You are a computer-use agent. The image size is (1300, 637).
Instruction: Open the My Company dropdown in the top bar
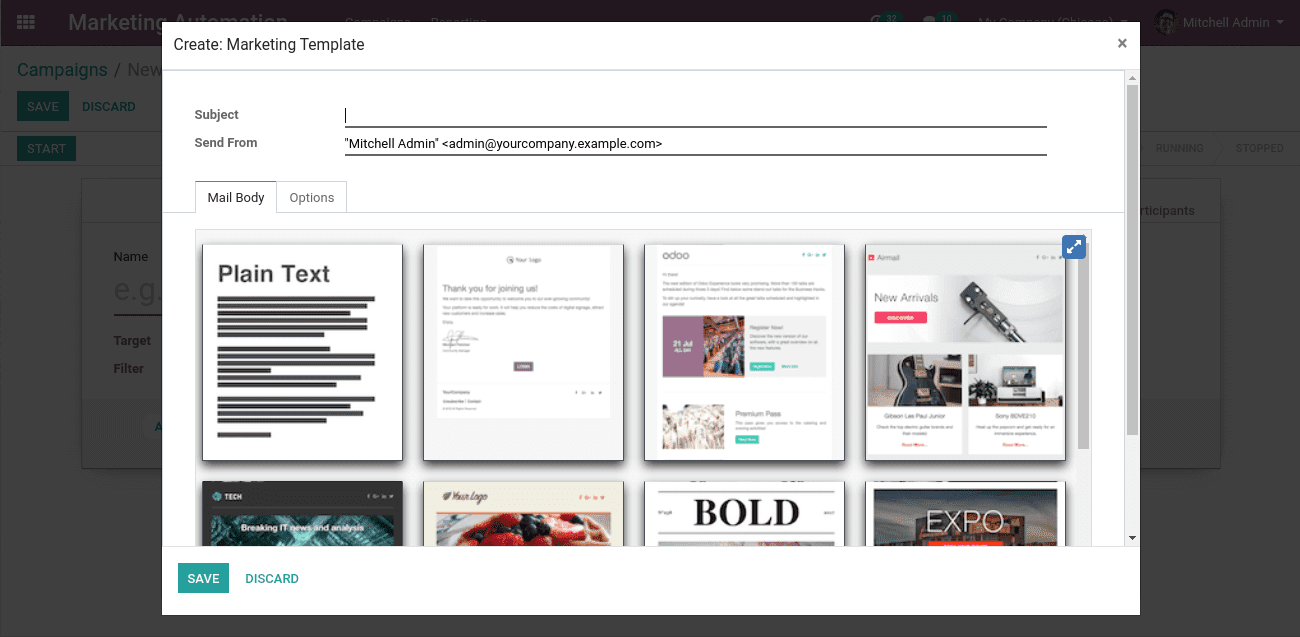coord(1053,22)
